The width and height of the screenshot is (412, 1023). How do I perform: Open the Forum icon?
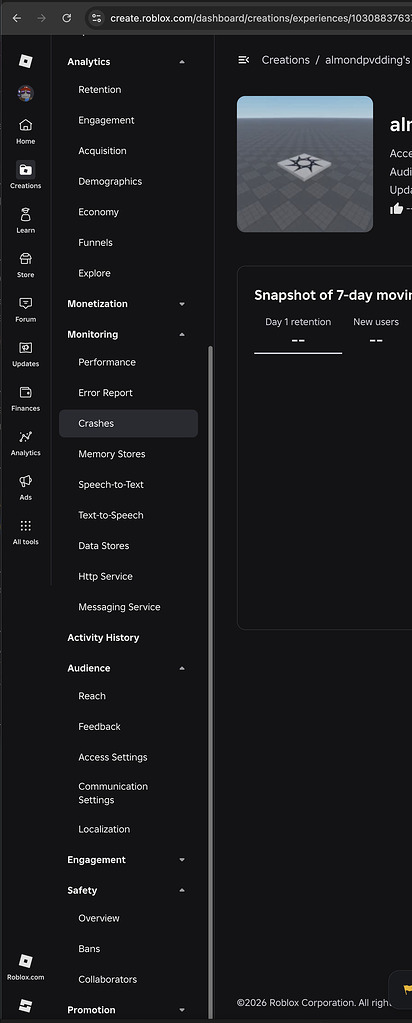pyautogui.click(x=25, y=309)
